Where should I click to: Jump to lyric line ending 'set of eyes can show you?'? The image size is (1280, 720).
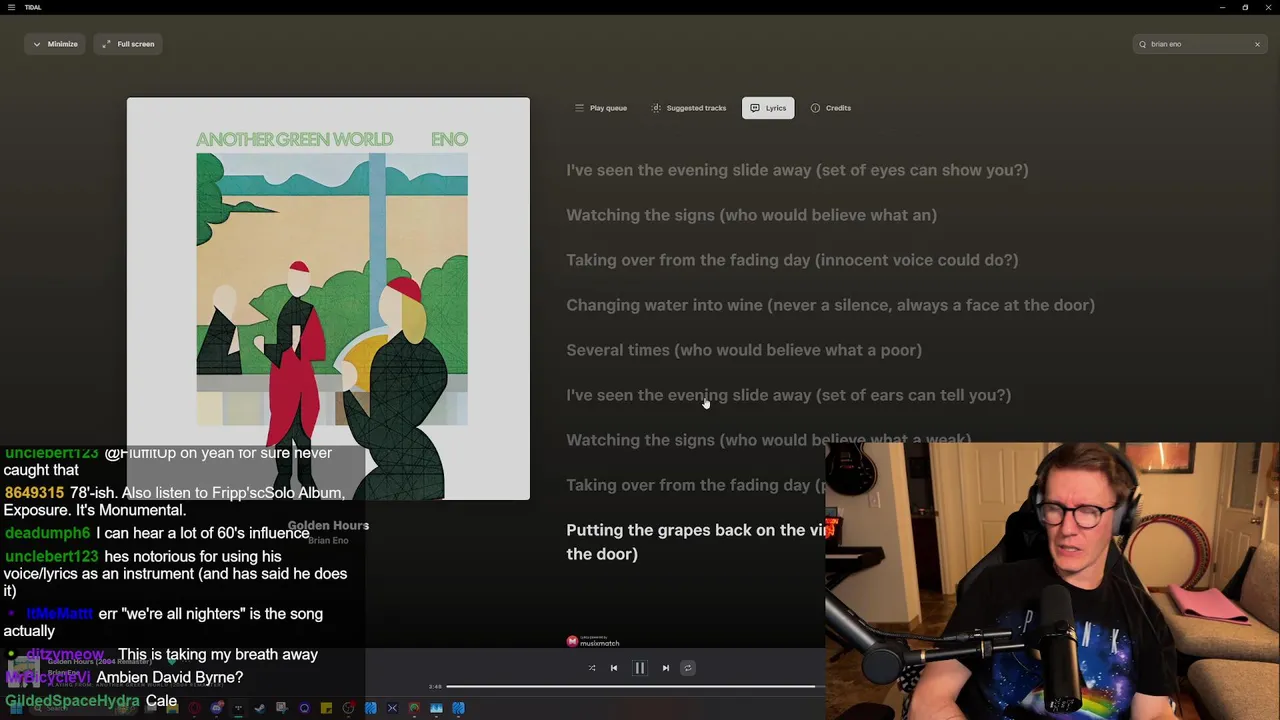tap(797, 170)
